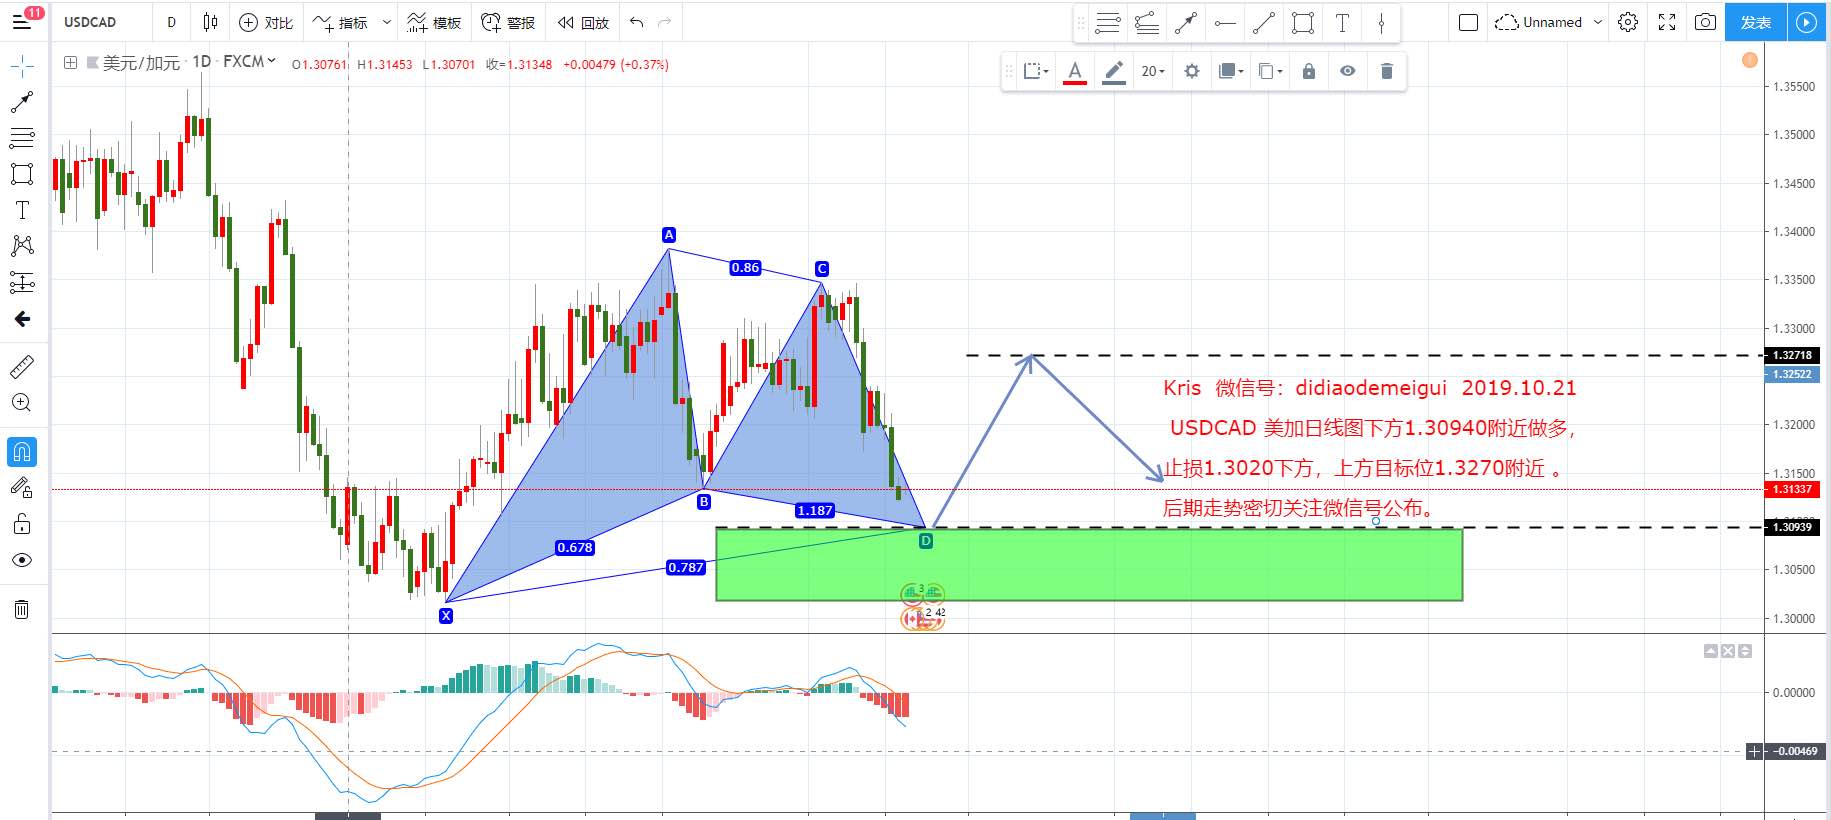Open the candlestick chart style selector

(x=210, y=22)
